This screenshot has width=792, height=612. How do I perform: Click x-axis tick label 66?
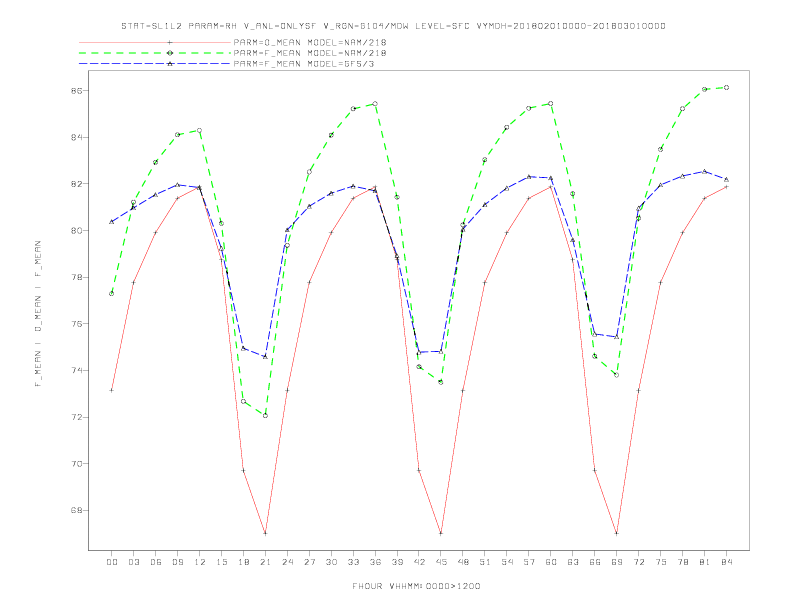(x=595, y=562)
